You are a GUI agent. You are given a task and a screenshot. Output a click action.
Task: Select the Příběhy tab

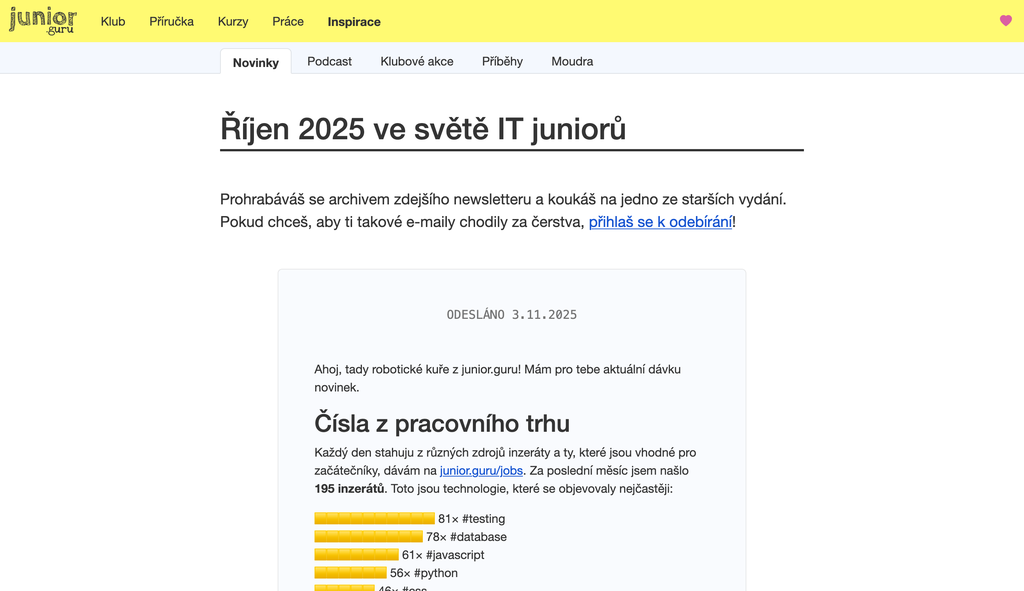click(x=502, y=62)
